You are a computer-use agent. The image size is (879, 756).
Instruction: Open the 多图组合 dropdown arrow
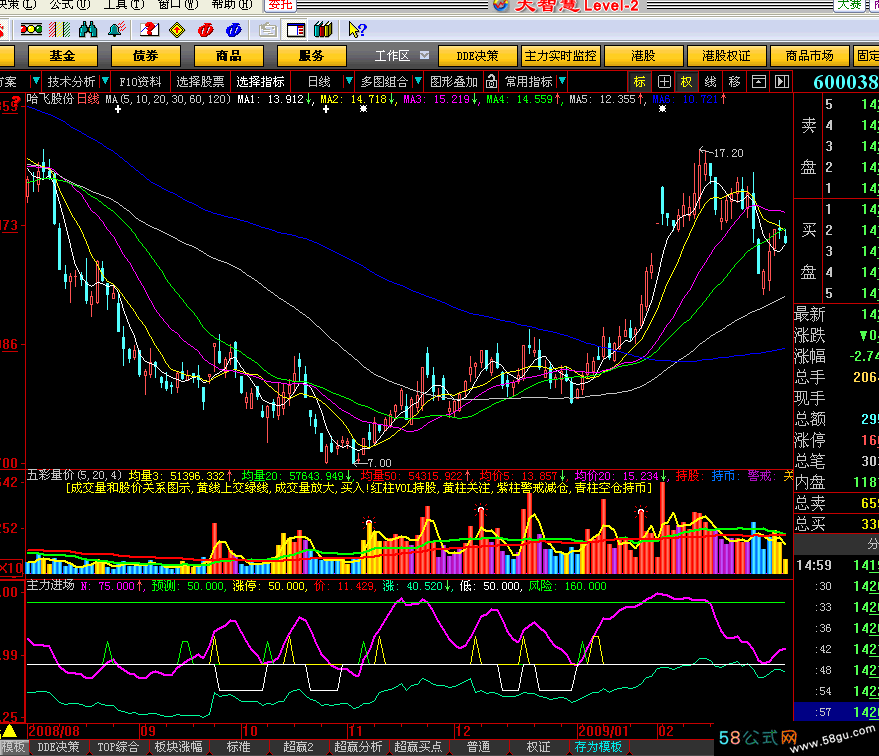pyautogui.click(x=418, y=82)
